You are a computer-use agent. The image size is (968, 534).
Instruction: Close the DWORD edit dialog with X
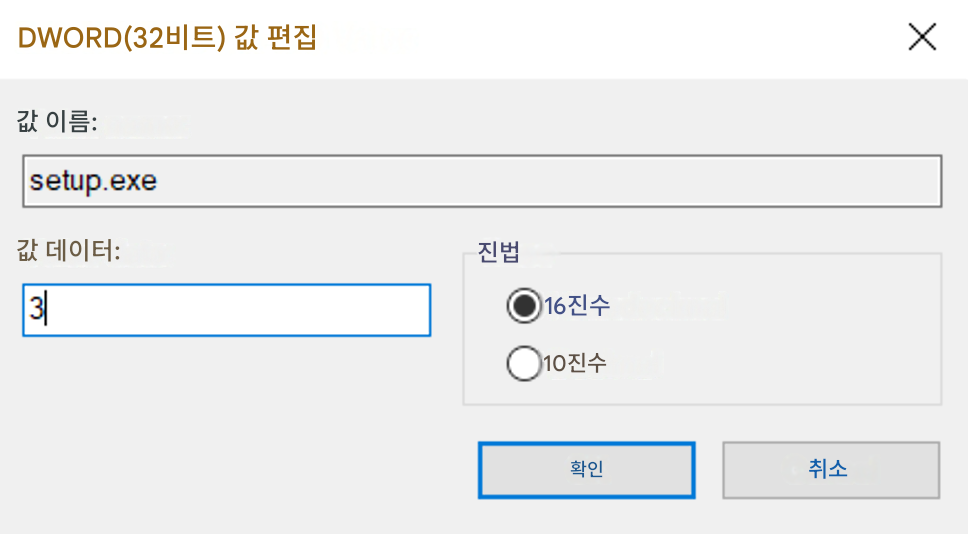pos(922,36)
